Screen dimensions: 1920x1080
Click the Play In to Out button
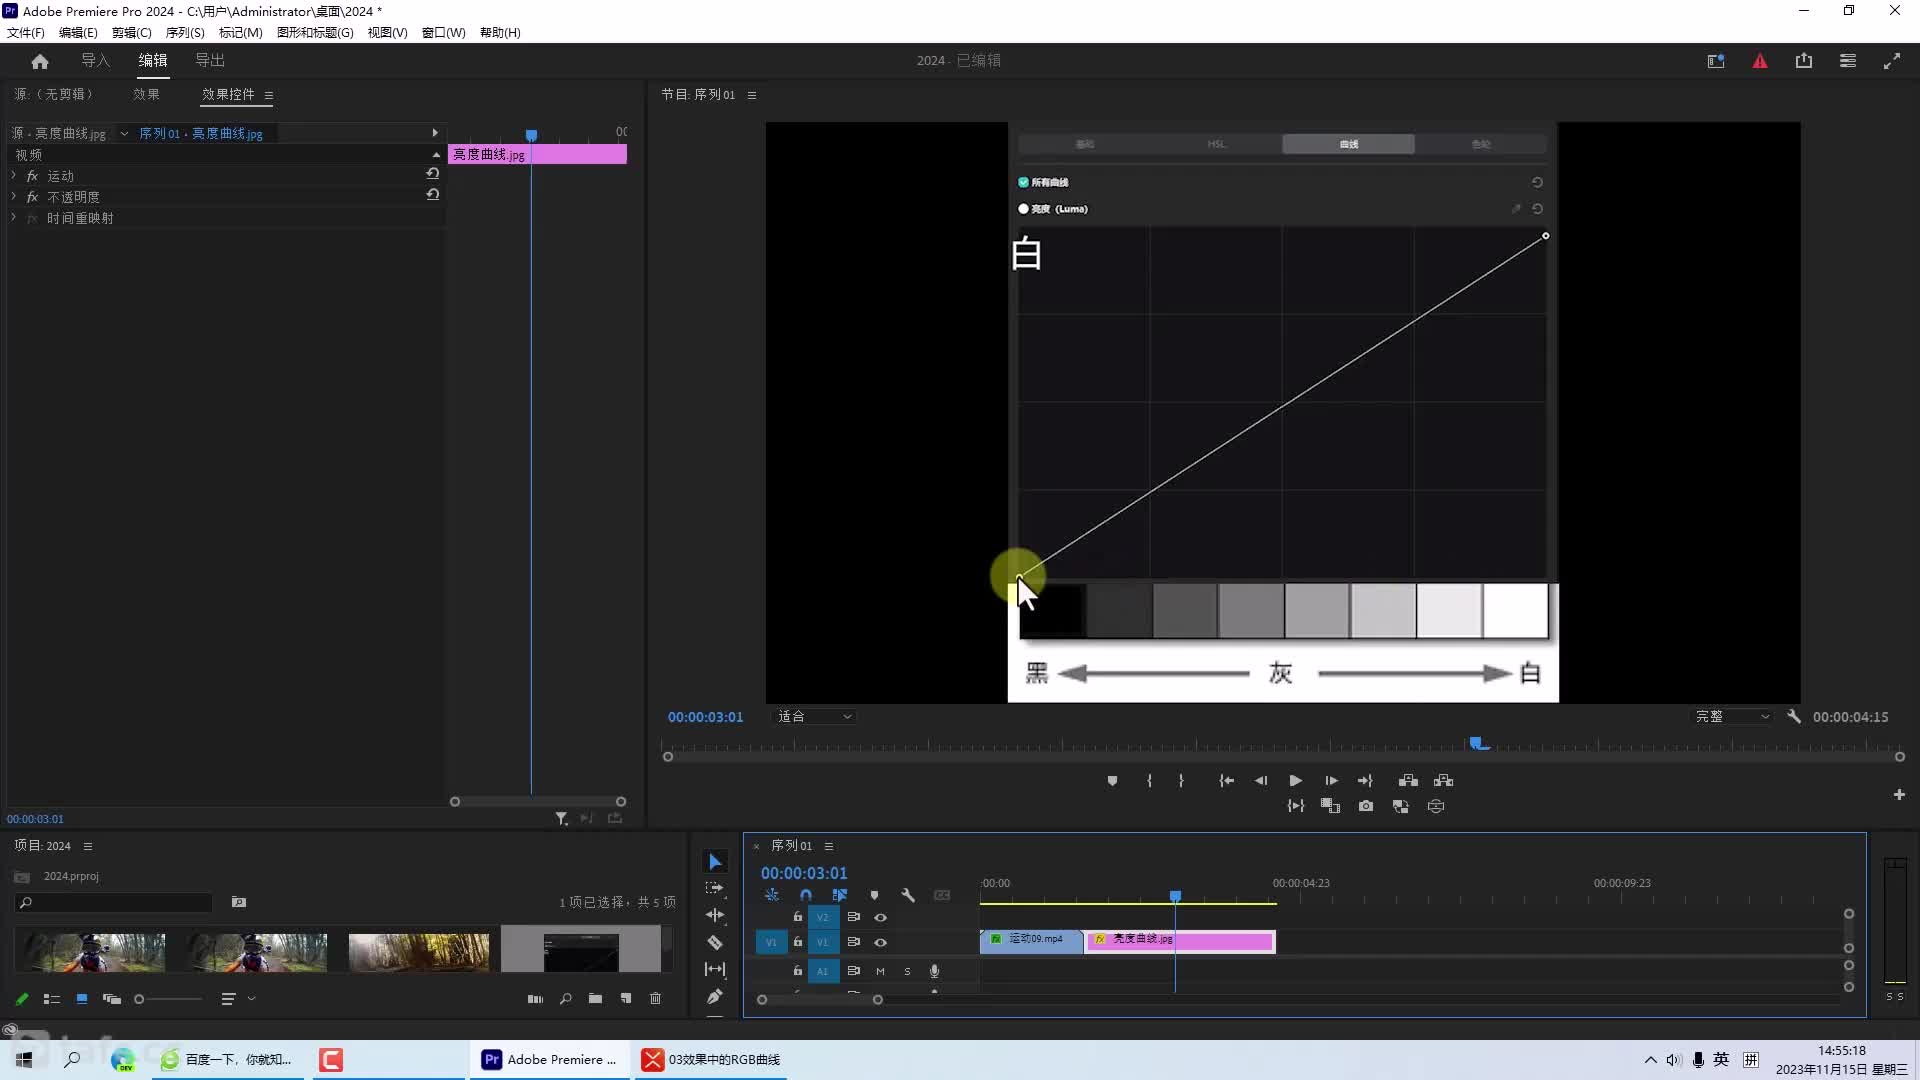[x=1296, y=806]
